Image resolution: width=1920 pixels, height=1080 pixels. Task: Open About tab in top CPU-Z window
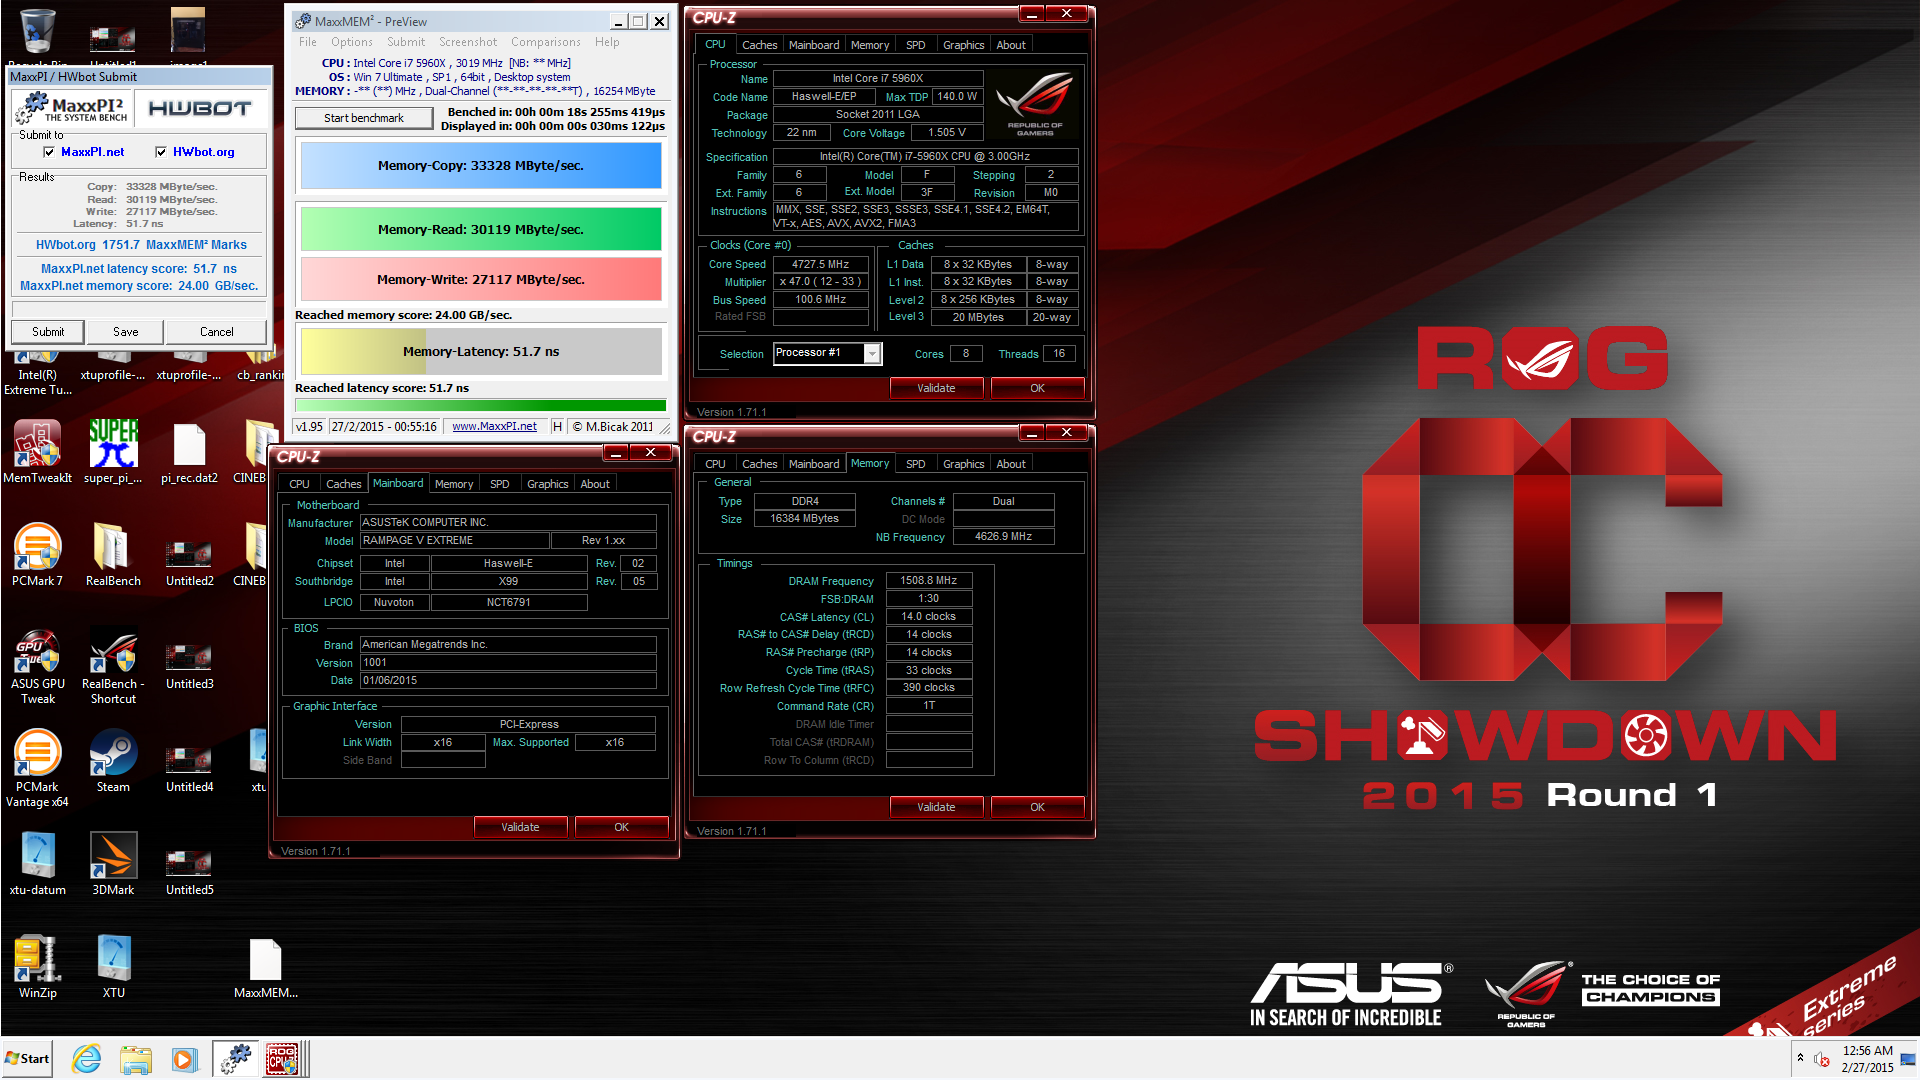[1011, 45]
